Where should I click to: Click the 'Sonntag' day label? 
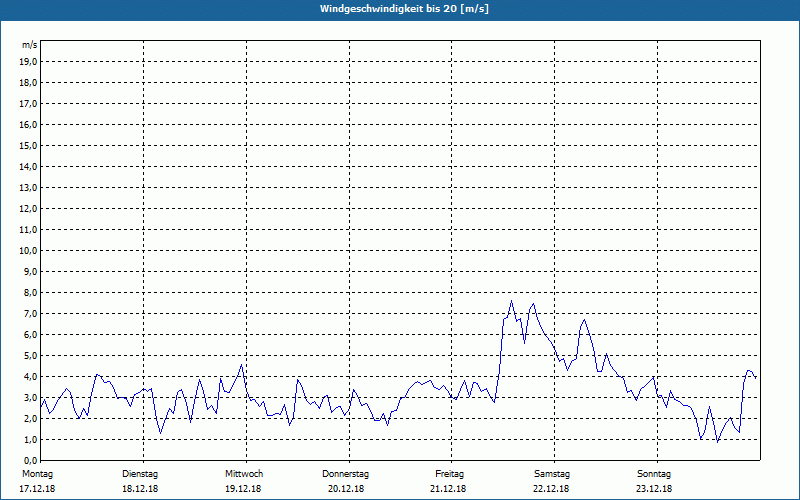coord(654,474)
